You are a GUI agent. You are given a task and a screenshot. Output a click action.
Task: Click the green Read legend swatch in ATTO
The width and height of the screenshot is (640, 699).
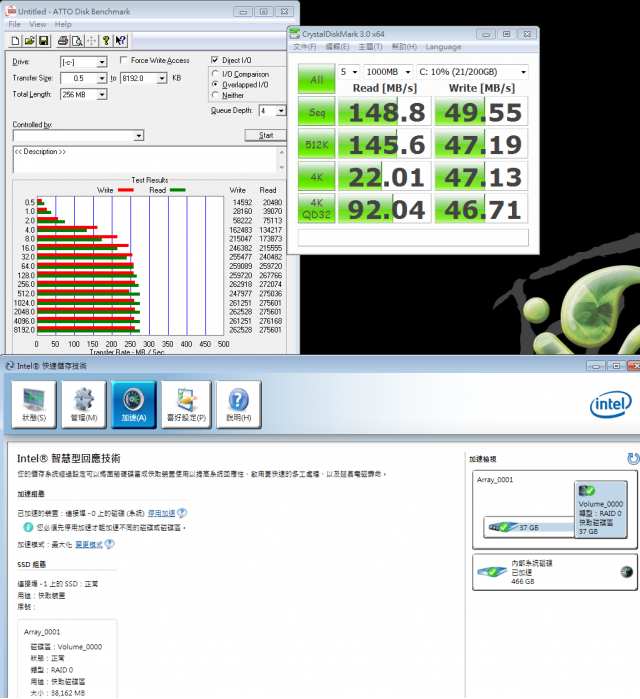click(177, 190)
